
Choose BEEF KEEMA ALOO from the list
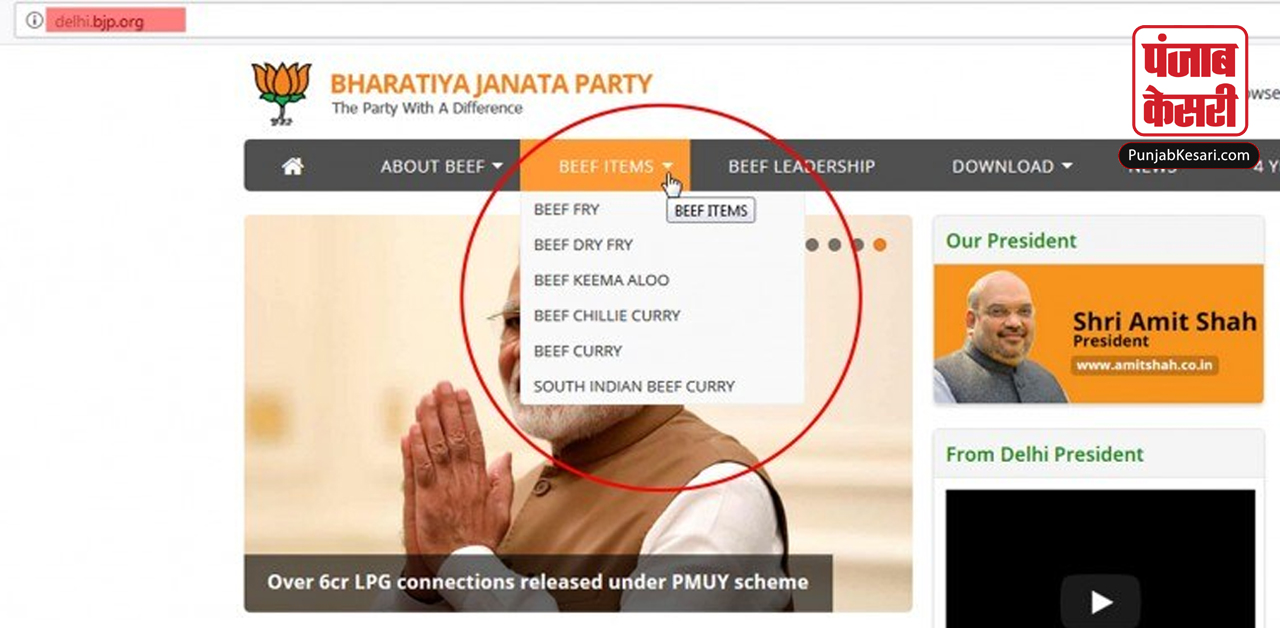[x=601, y=280]
